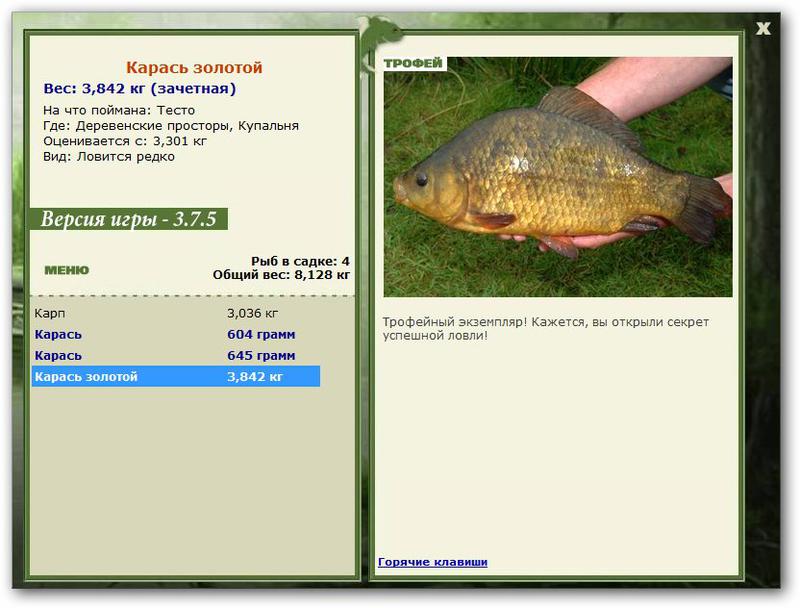Select the highlighted Карась золотой row

[x=176, y=376]
